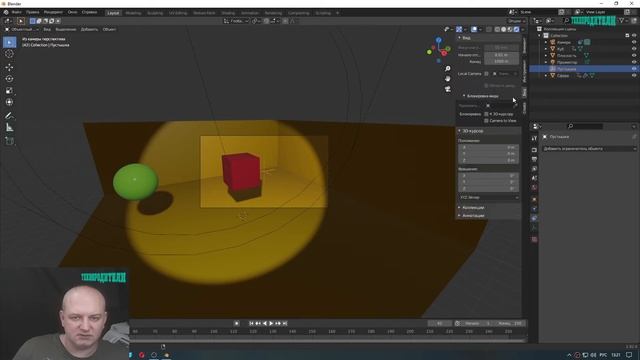Open the Добавить menu in viewport header
The image size is (640, 360).
[89, 29]
